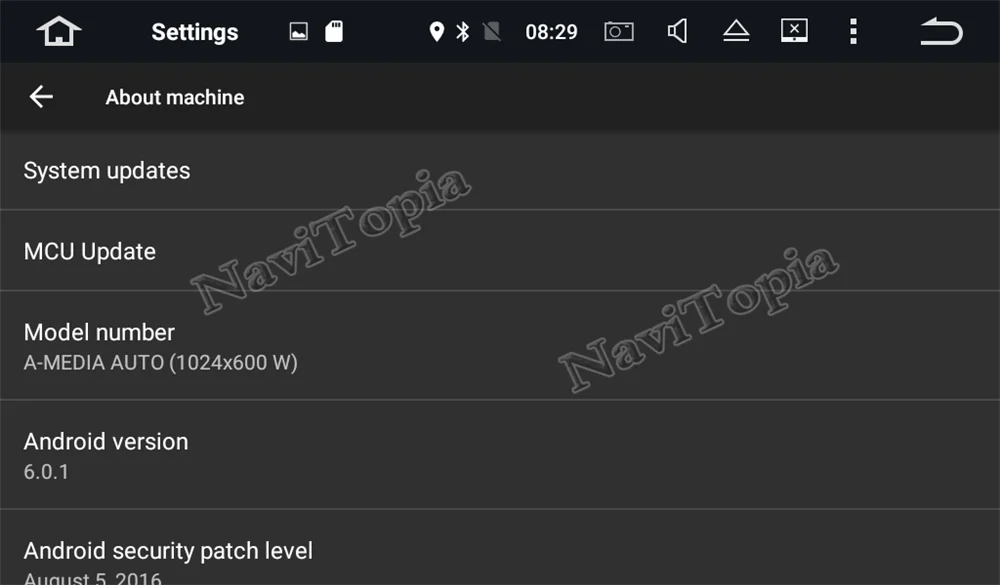Viewport: 1000px width, 585px height.
Task: Tap the no-SIM signal icon
Action: [492, 31]
